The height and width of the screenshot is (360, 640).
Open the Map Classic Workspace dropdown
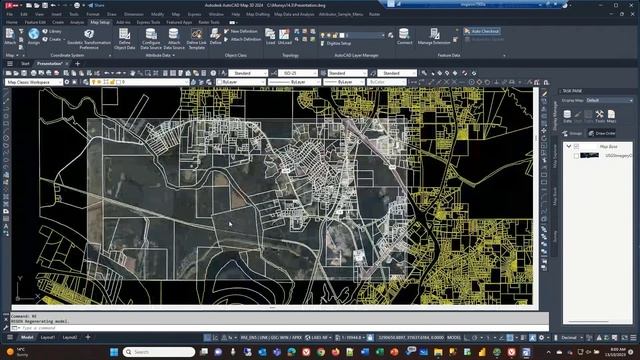point(33,82)
